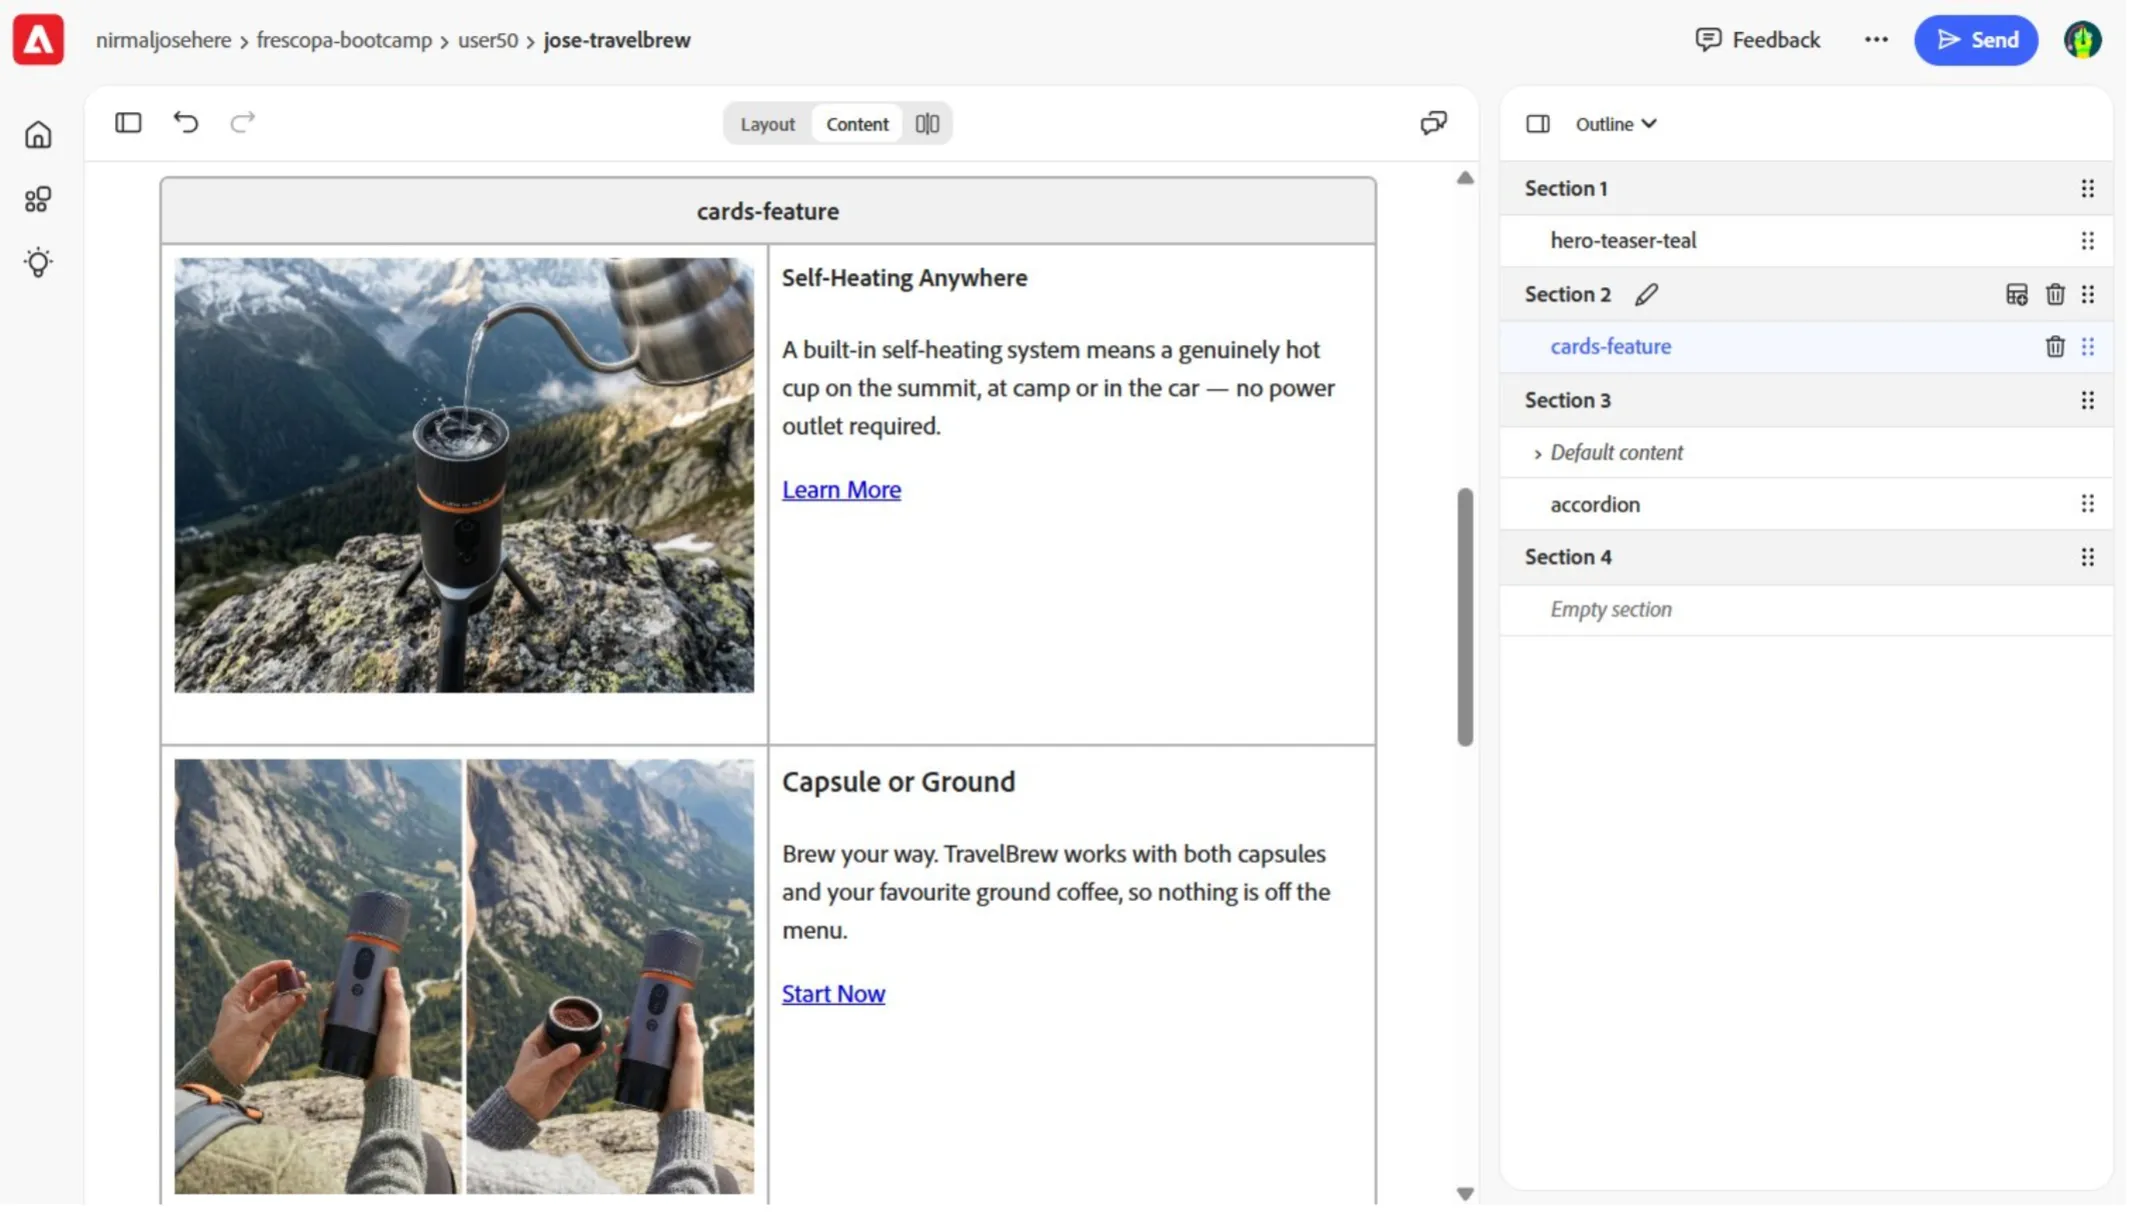Switch to the Layout tab
The width and height of the screenshot is (2130, 1218).
pyautogui.click(x=767, y=124)
